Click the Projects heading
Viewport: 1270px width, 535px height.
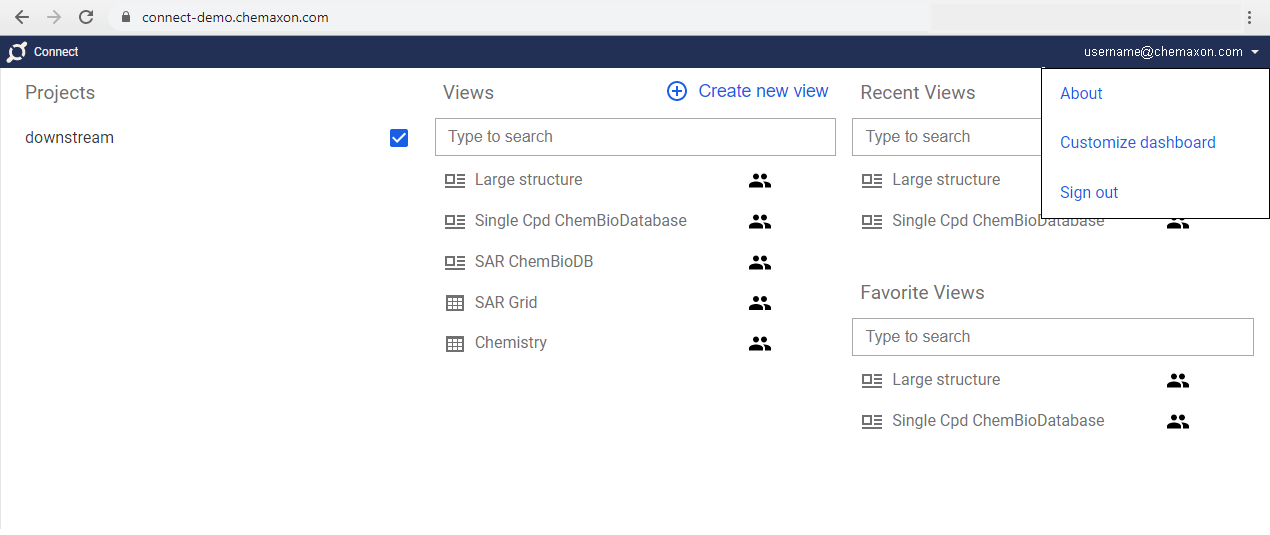click(x=60, y=93)
